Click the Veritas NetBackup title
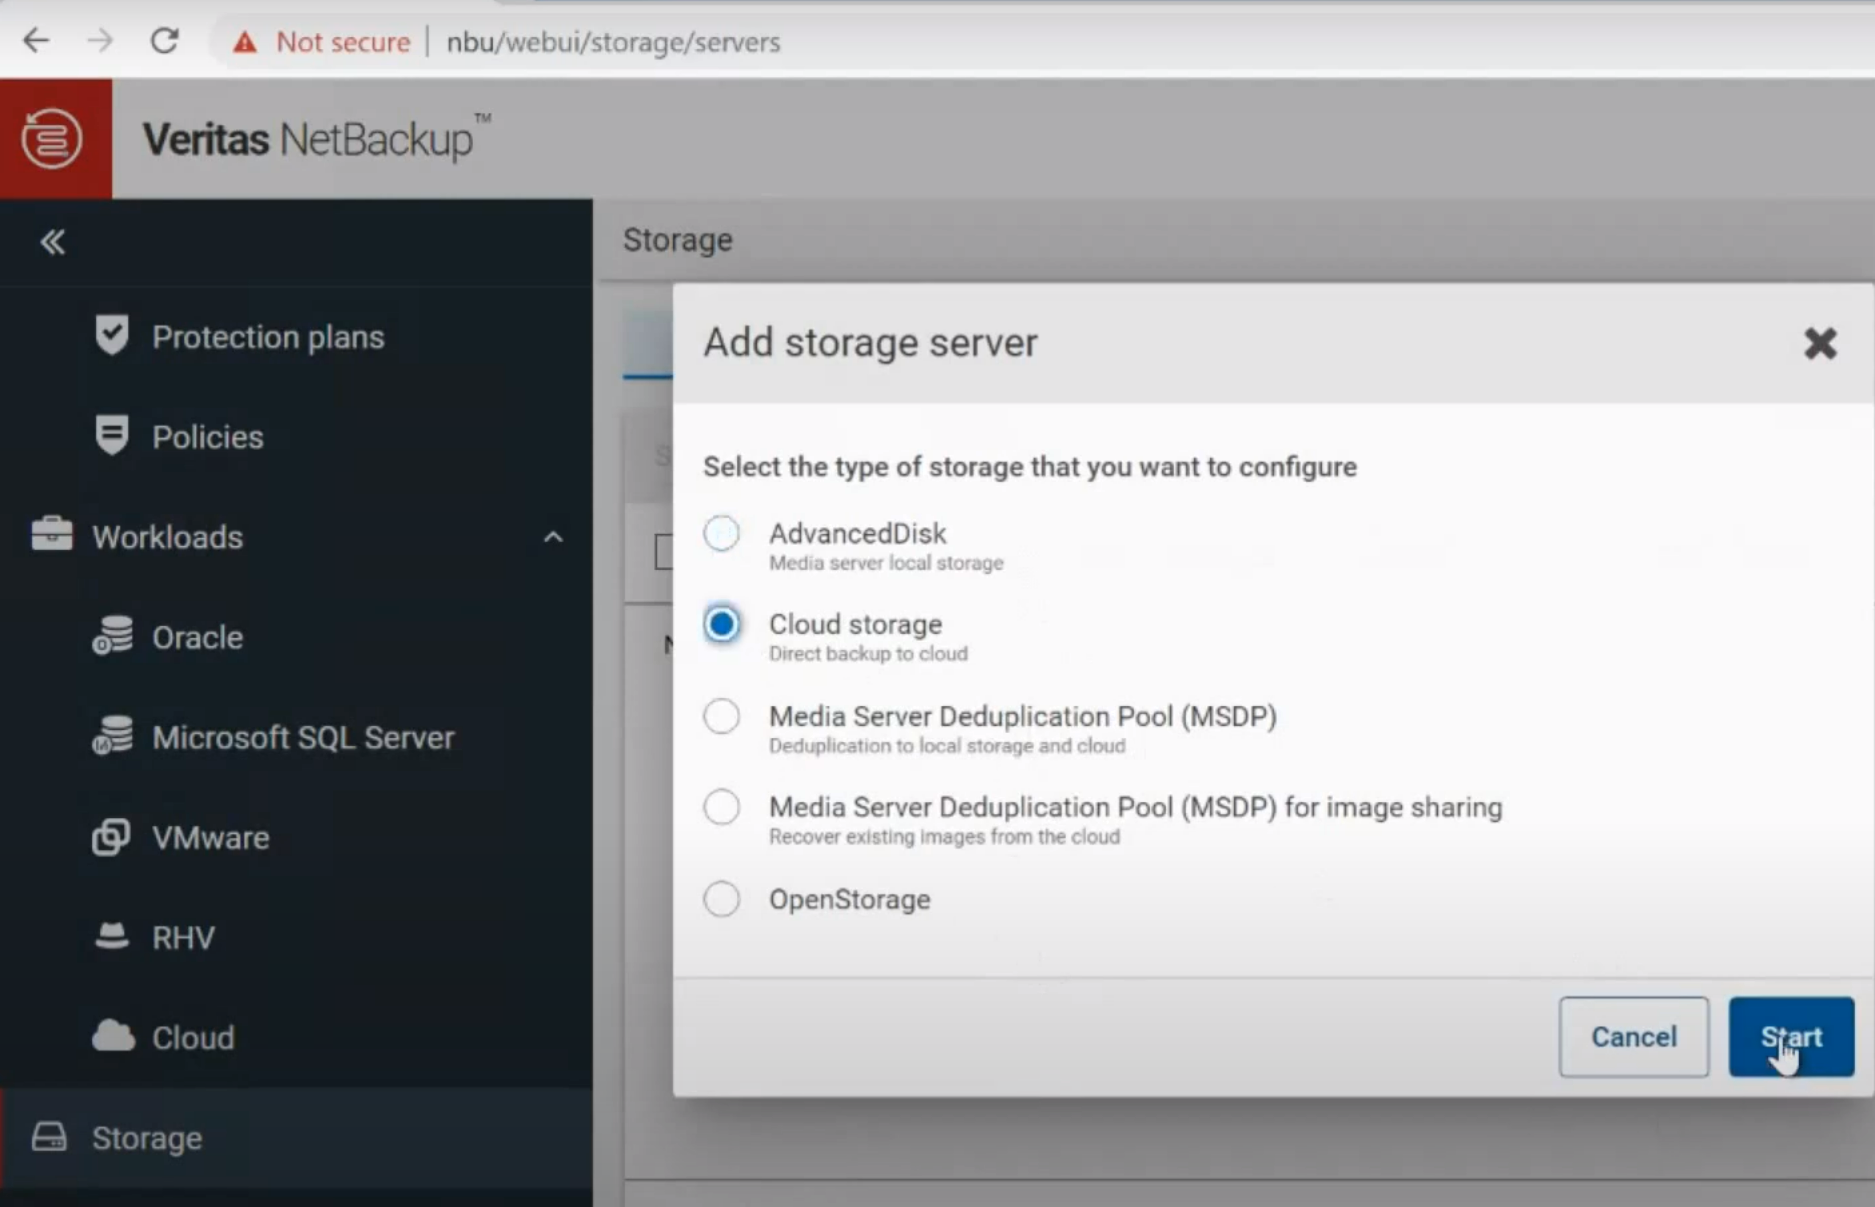The image size is (1875, 1207). coord(316,139)
